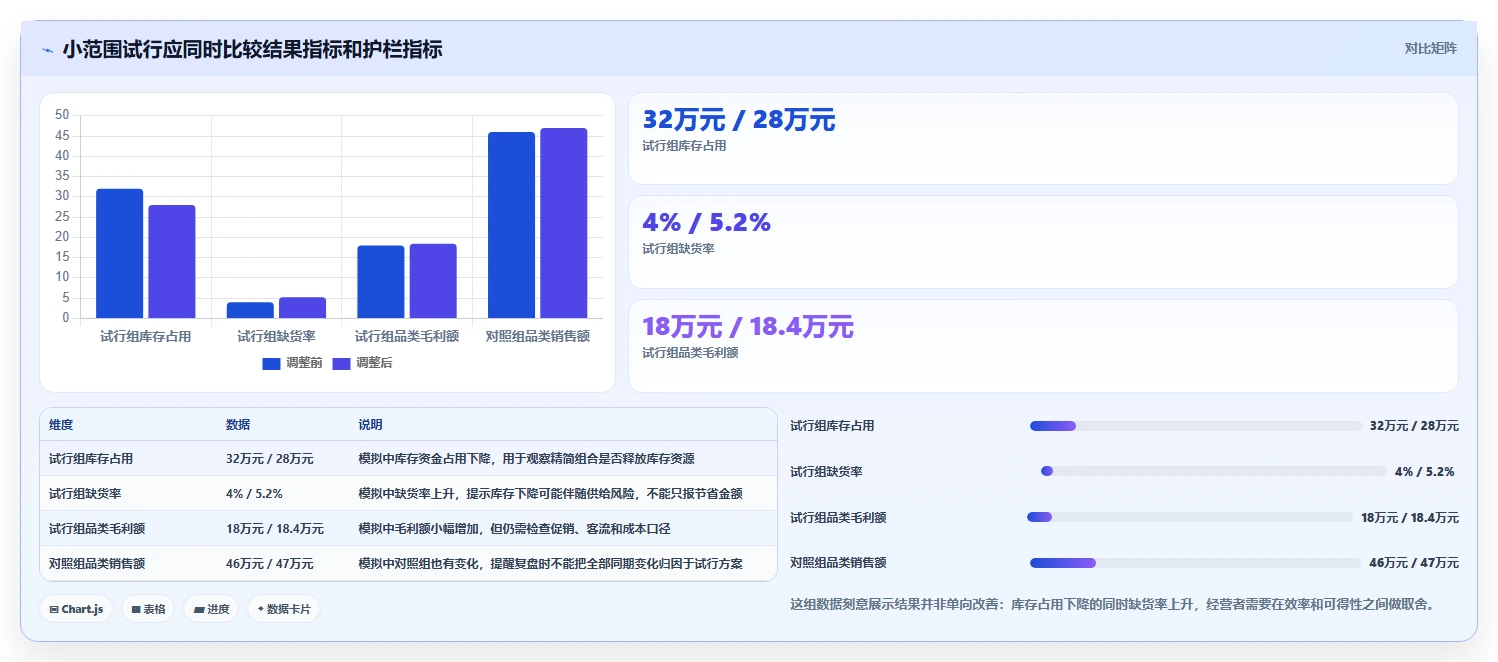Screen dimensions: 1498x662
Task: Select the 对照组品类销售额 table row label
Action: tap(97, 564)
